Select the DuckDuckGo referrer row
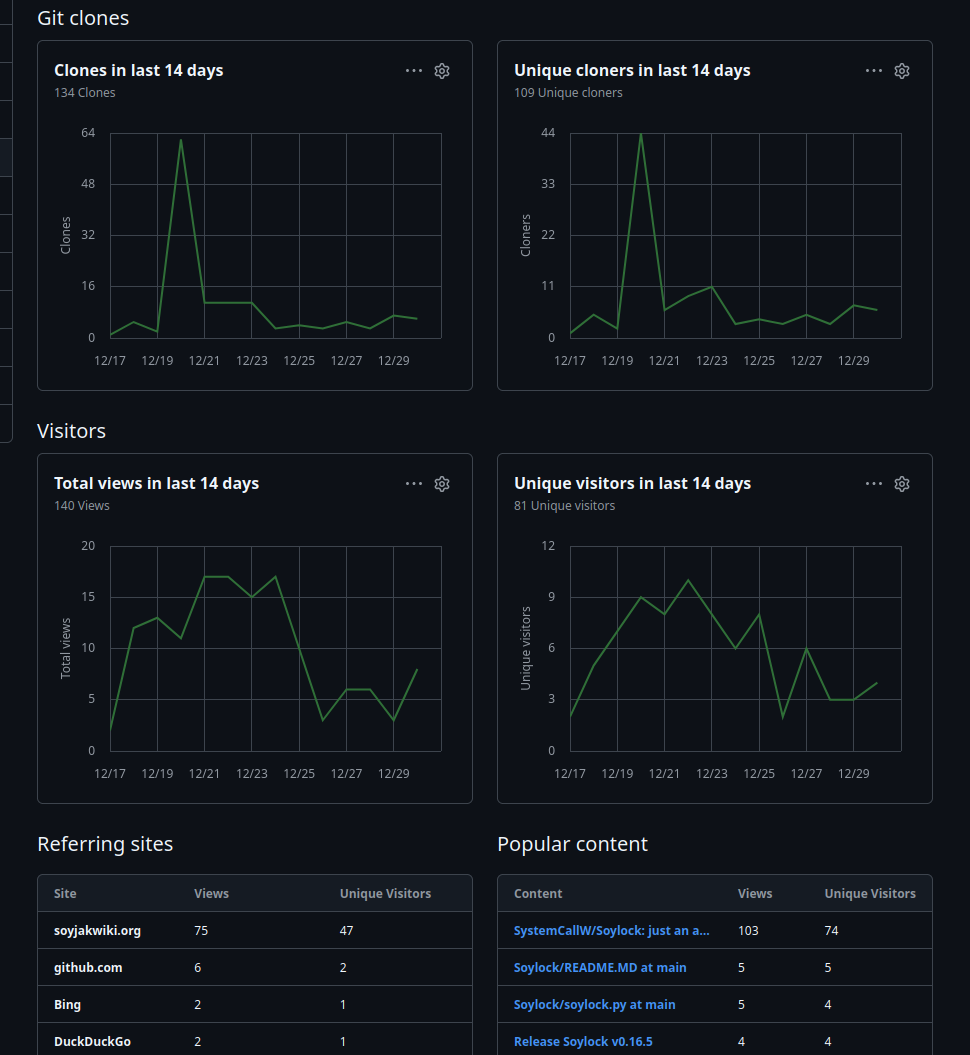The height and width of the screenshot is (1055, 970). pos(92,1041)
